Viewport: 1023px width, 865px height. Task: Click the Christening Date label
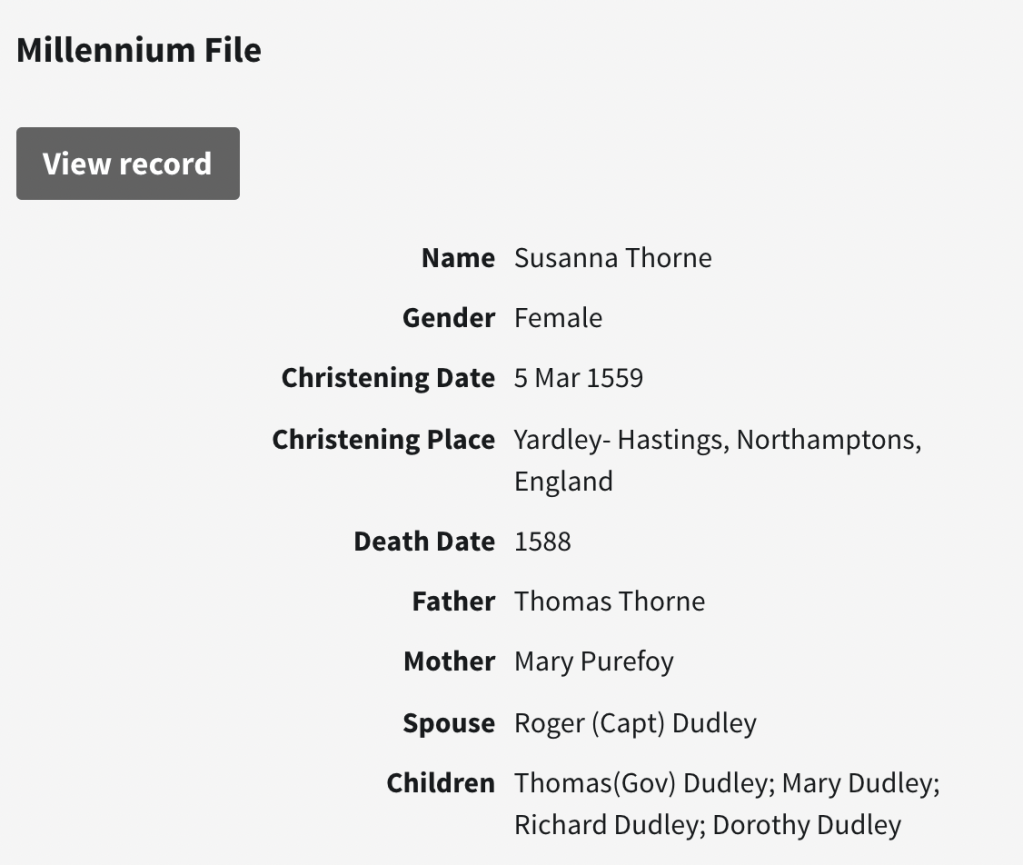387,378
